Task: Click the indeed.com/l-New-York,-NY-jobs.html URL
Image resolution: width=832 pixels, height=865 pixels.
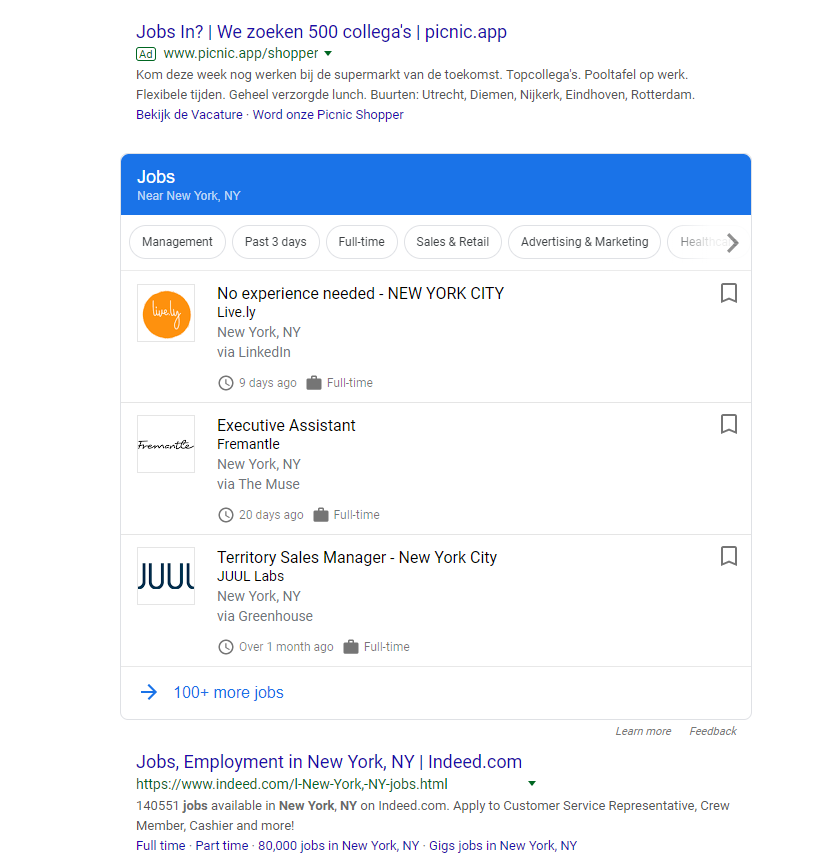Action: (292, 784)
